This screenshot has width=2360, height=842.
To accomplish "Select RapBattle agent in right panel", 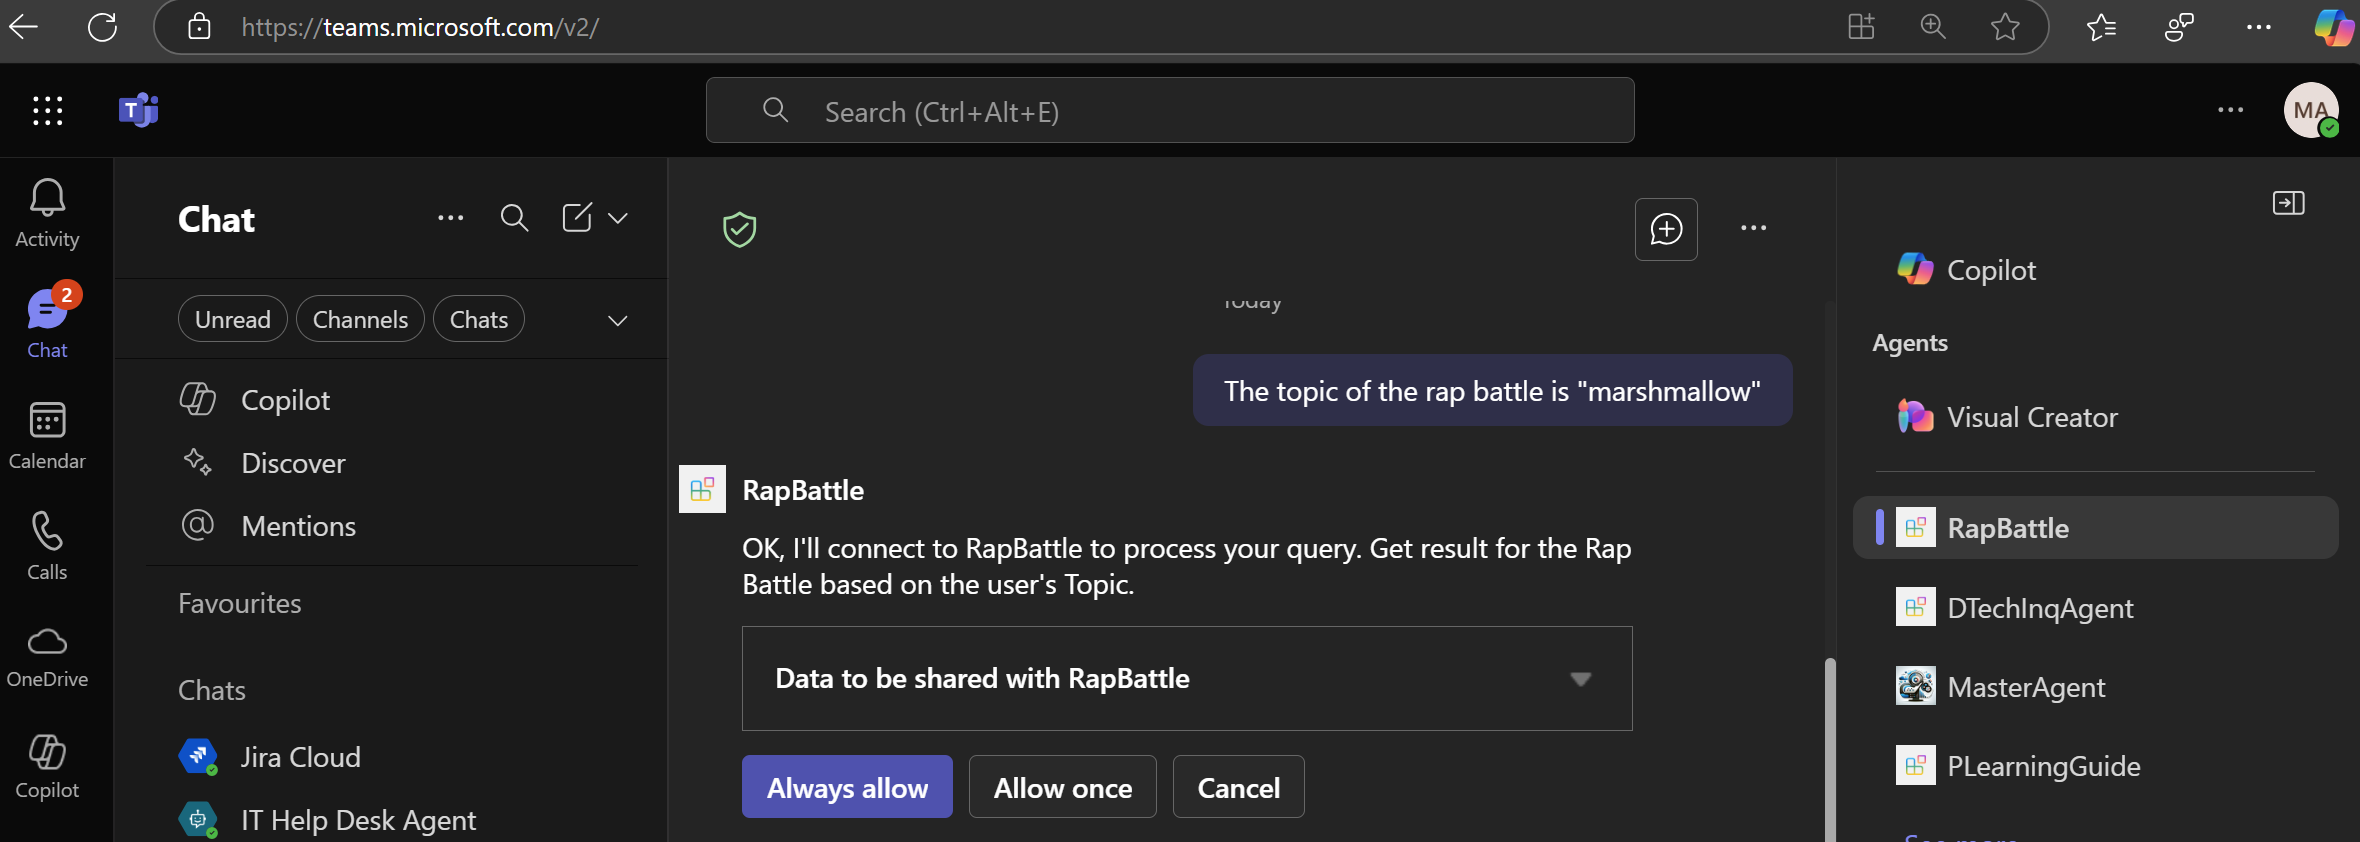I will click(2095, 528).
